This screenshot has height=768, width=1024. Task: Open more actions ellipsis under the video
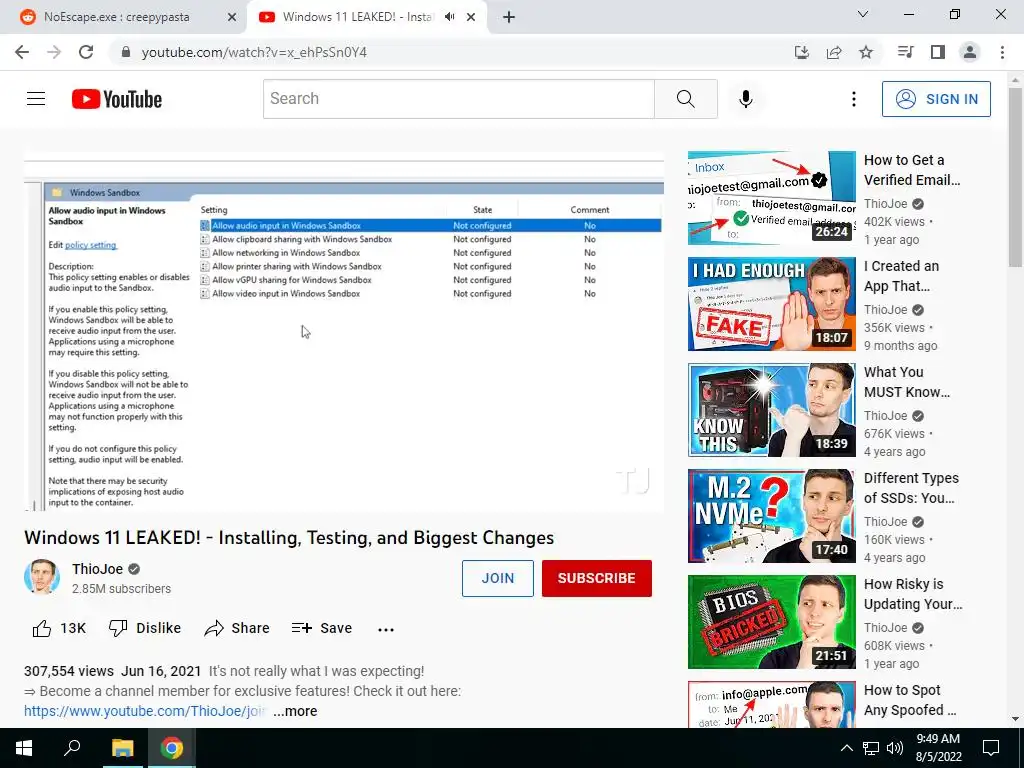pyautogui.click(x=386, y=630)
